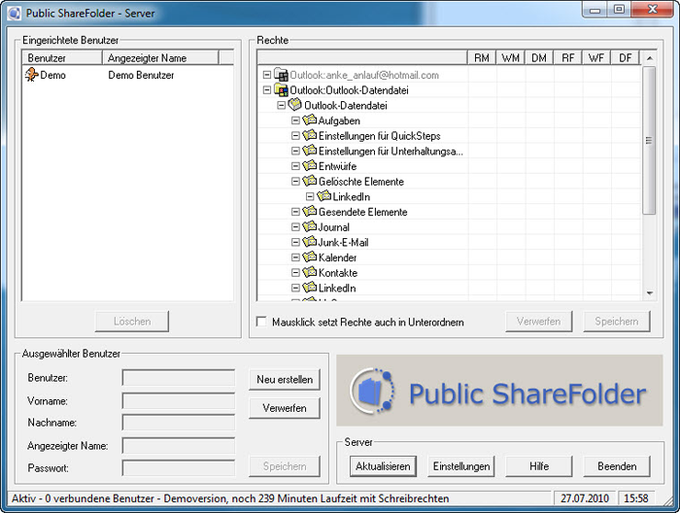Click the Kontakte folder icon
680x513 pixels.
tap(309, 272)
